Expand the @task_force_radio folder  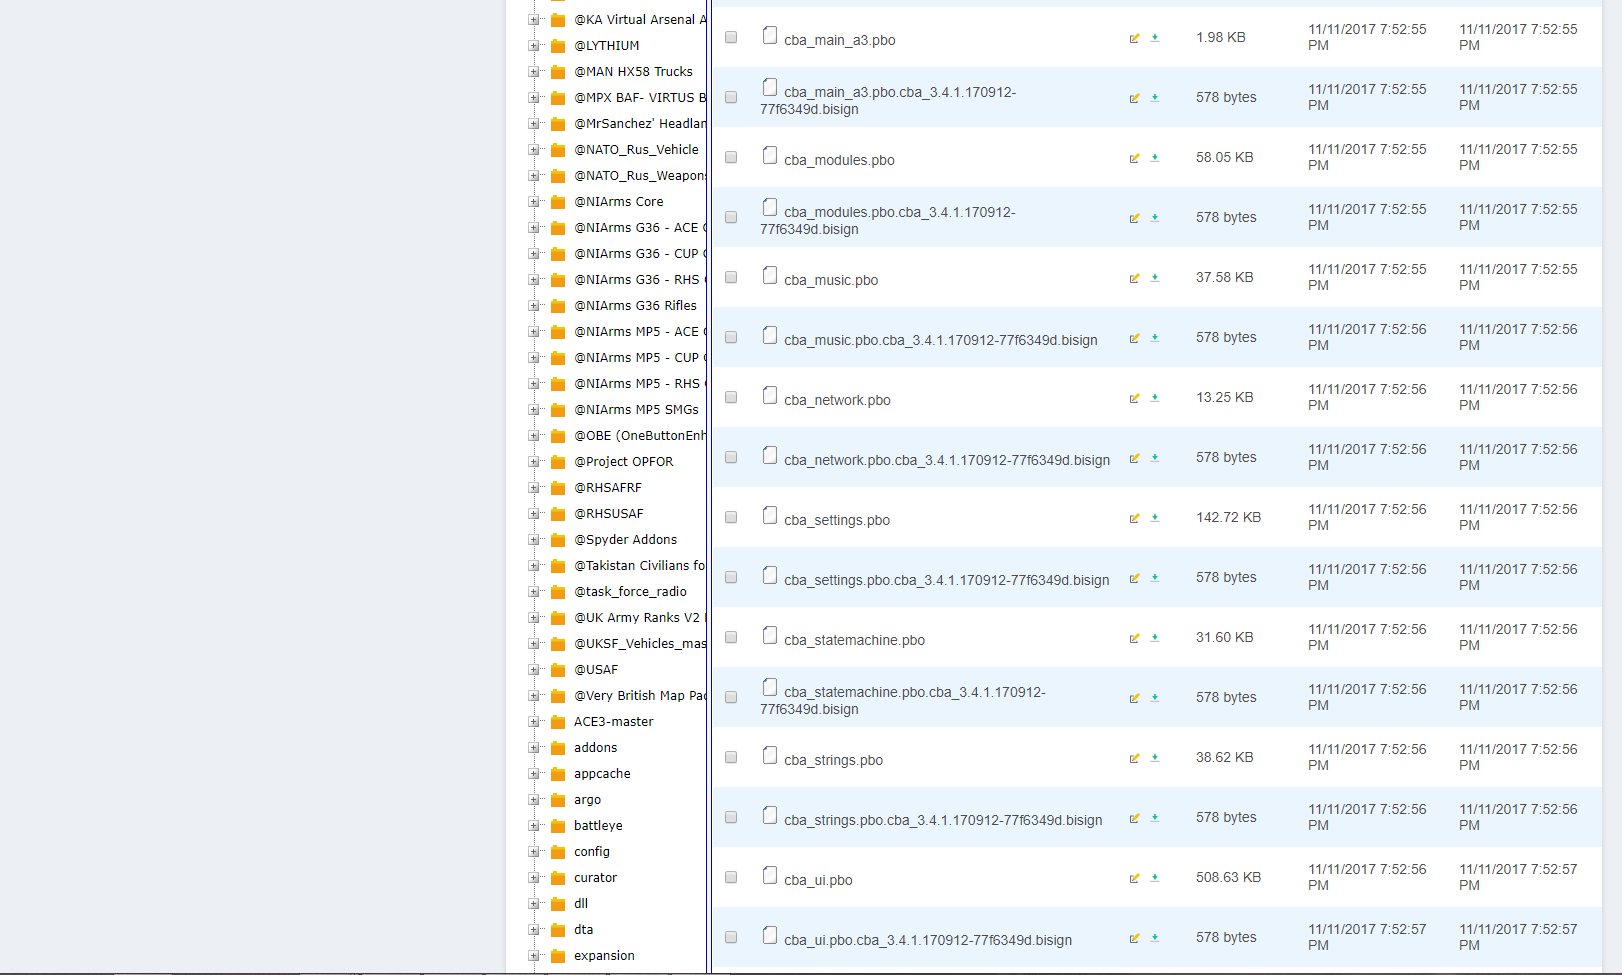(x=535, y=591)
